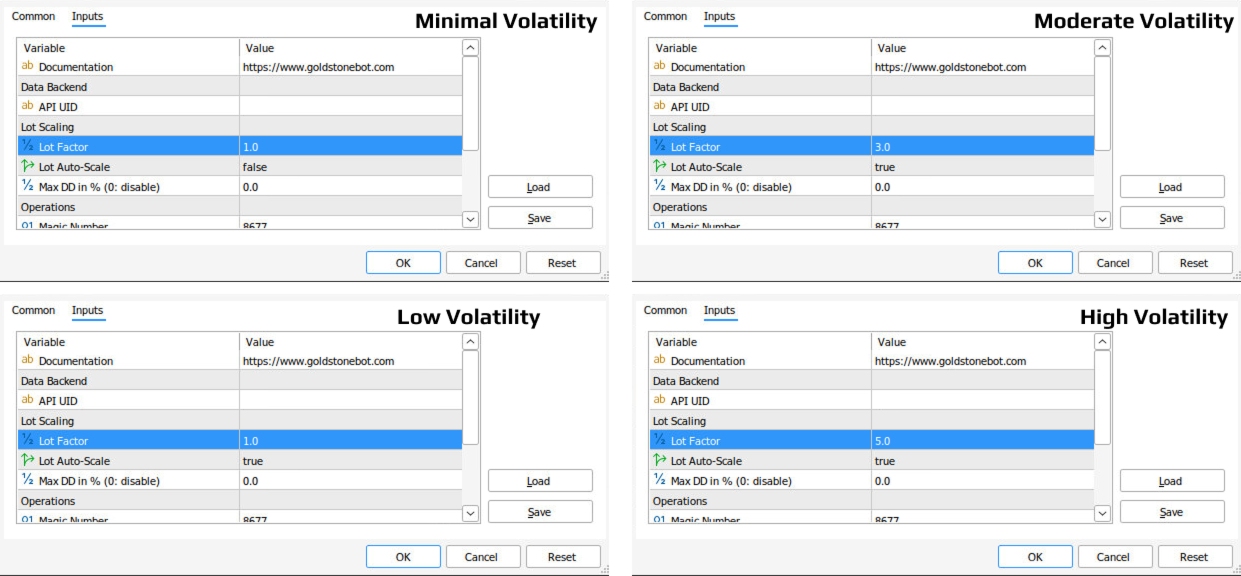
Task: Click the Lot Auto-Scale icon in Low Volatility panel
Action: coord(27,461)
